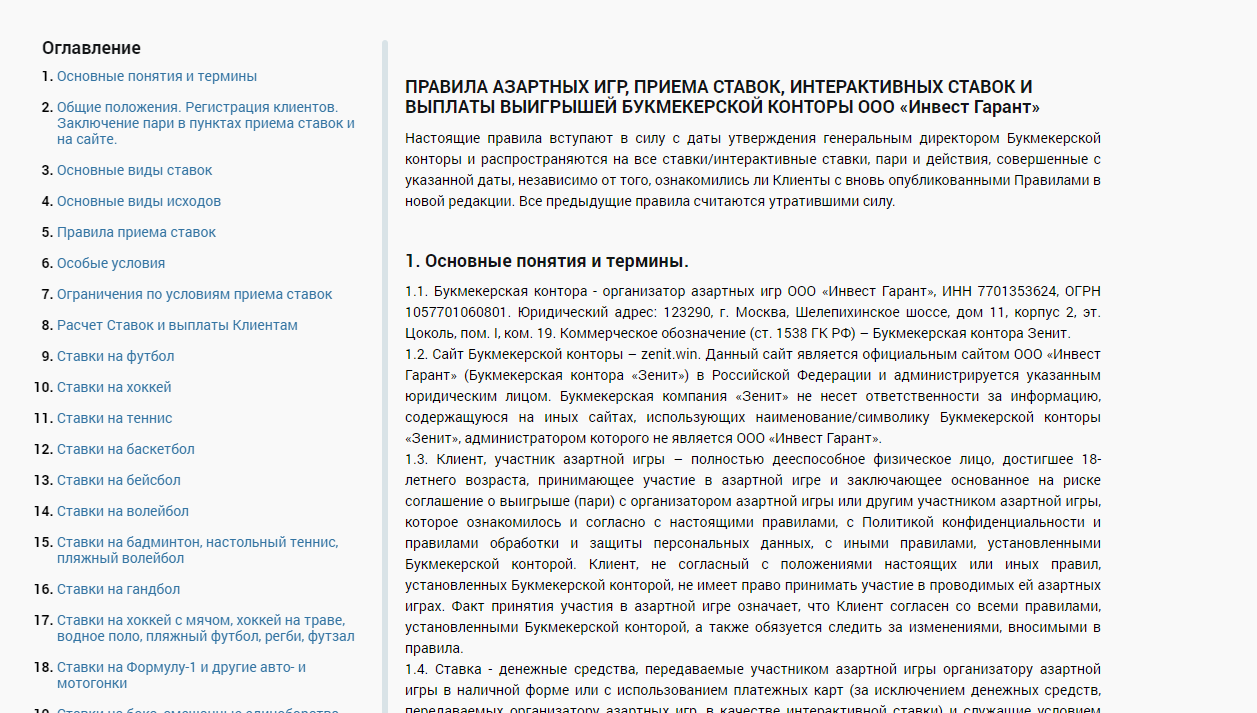Click paragraph 1.1 about 'Букмекерская контора'
1257x713 pixels.
[753, 312]
